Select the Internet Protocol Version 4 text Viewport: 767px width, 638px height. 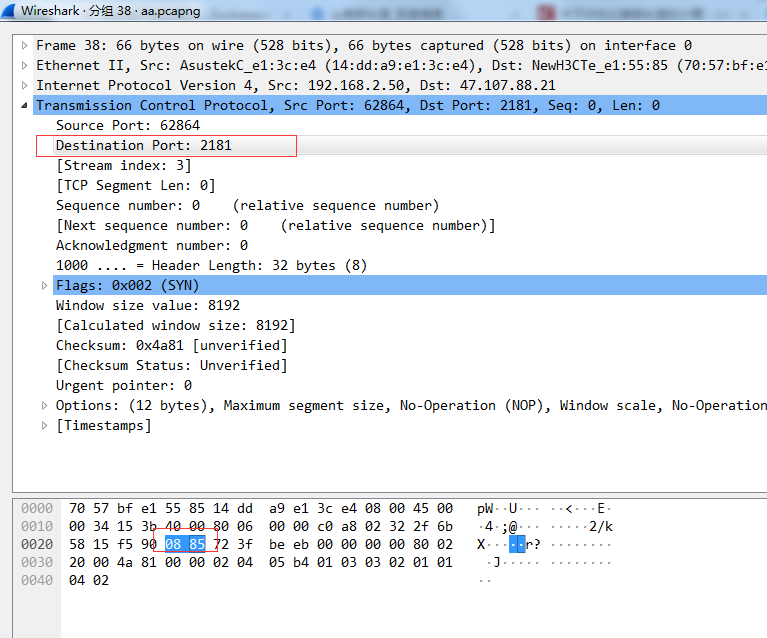point(296,85)
